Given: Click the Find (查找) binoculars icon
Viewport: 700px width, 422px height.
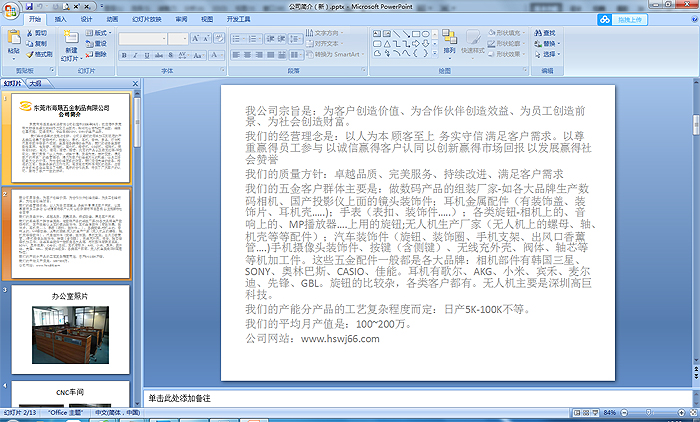Looking at the screenshot, I should tap(538, 32).
